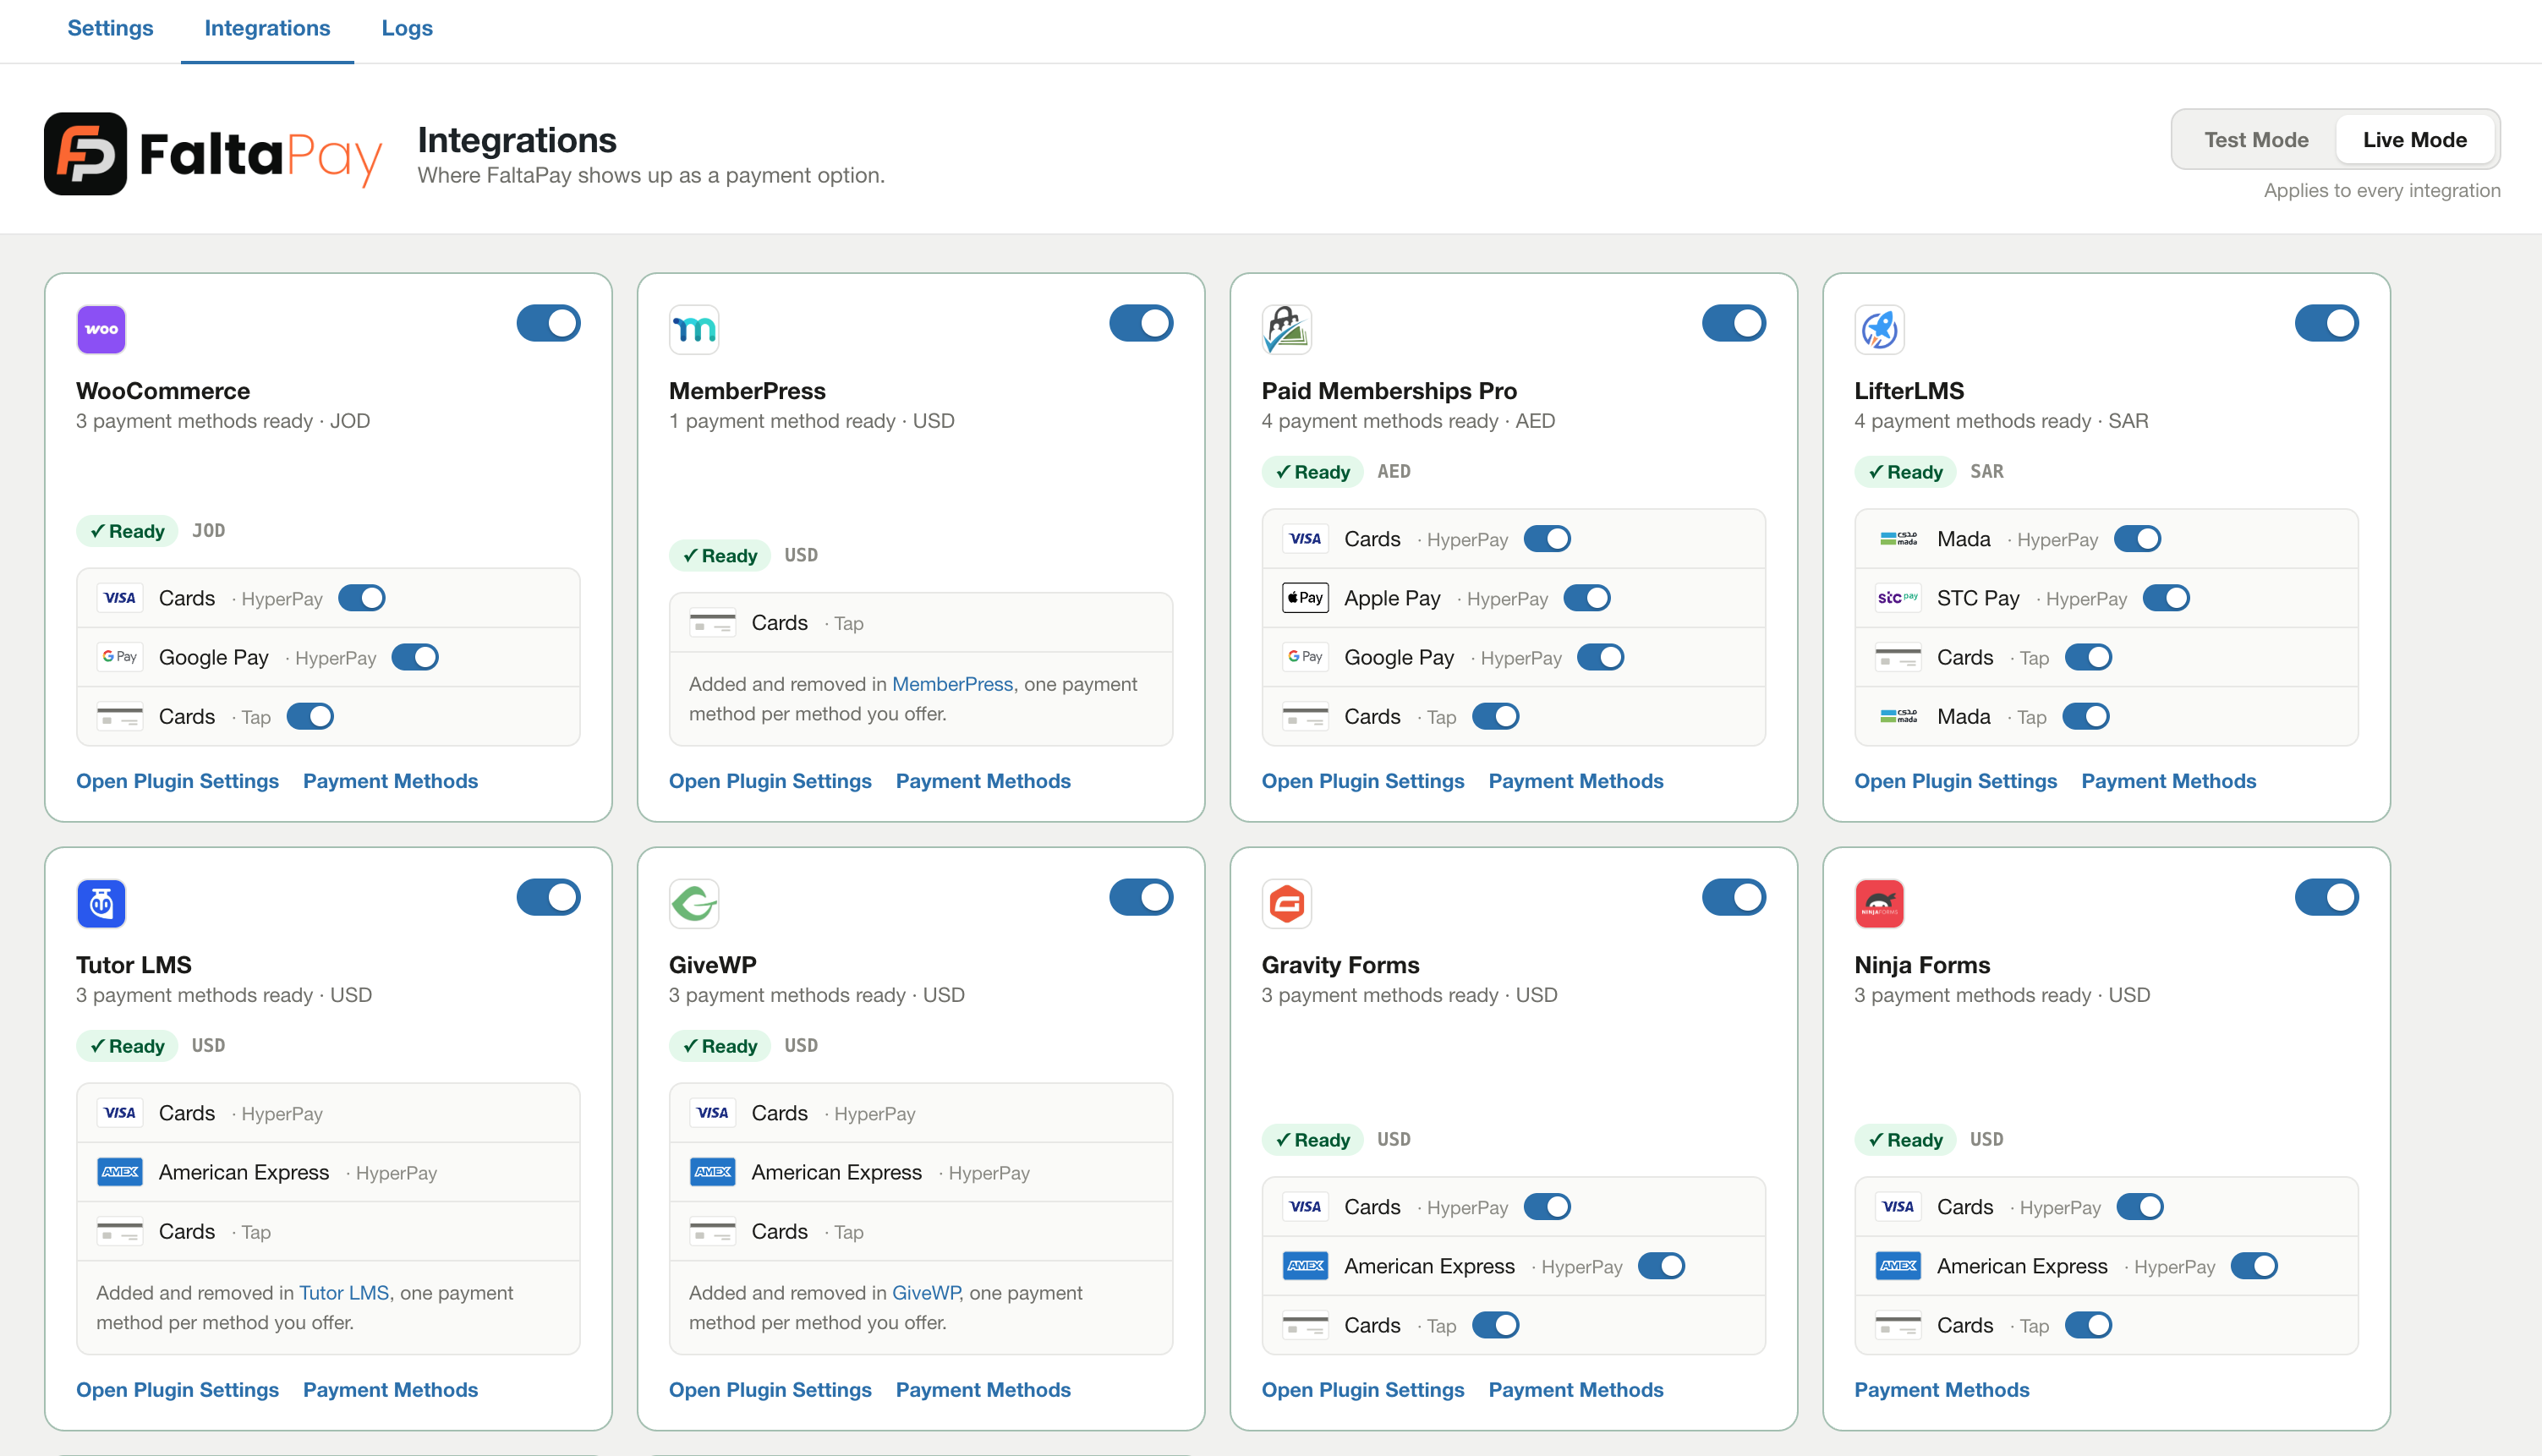Click the Ready badge in LifterLMS card
The image size is (2542, 1456).
pyautogui.click(x=1905, y=472)
